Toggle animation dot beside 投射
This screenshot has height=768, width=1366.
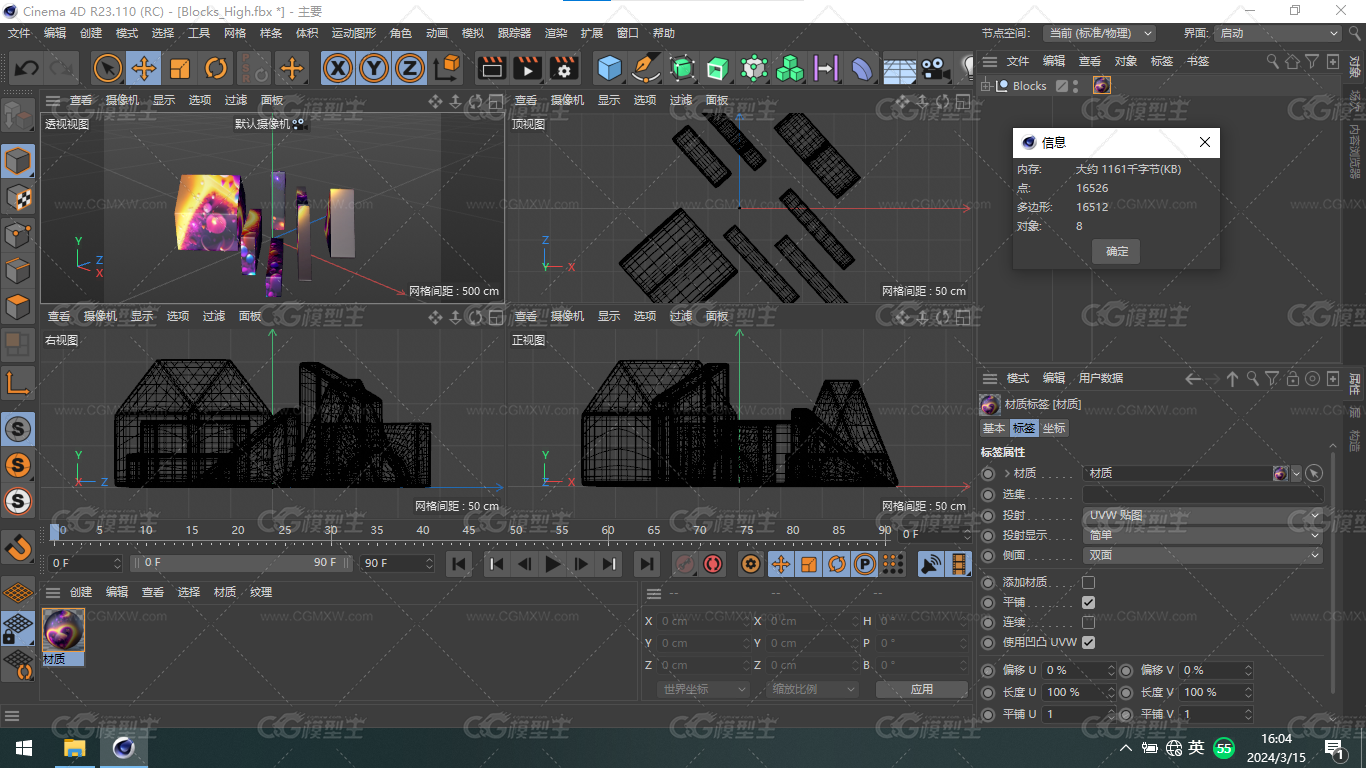click(x=988, y=515)
